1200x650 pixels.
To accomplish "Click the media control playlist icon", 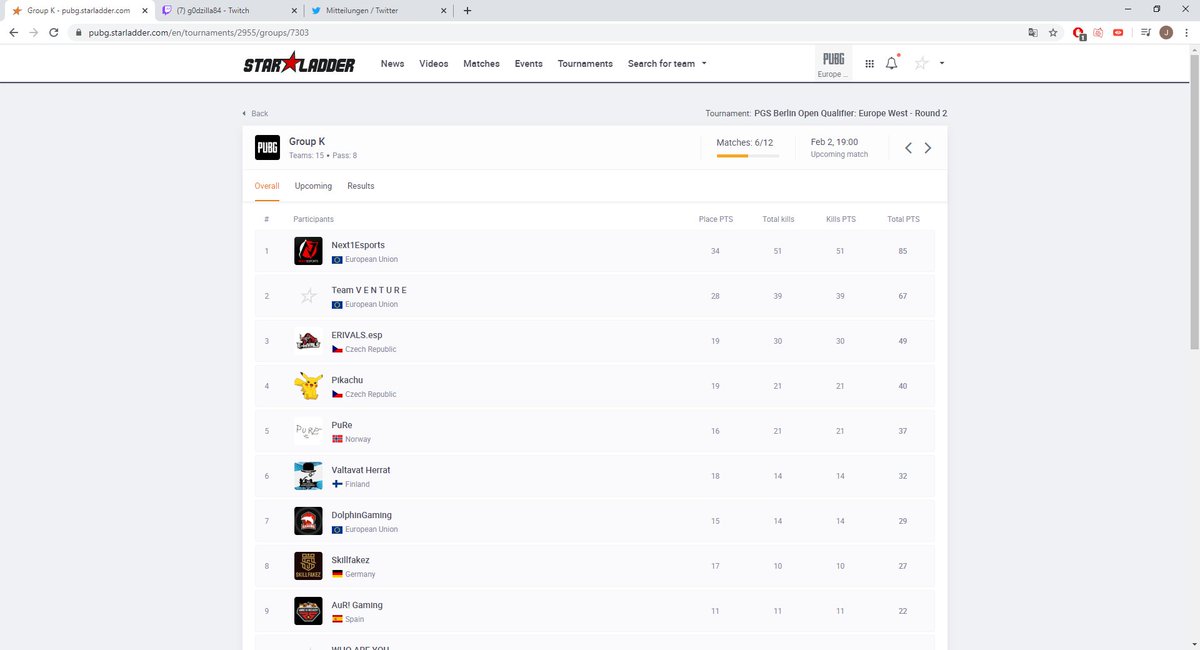I will coord(1146,32).
